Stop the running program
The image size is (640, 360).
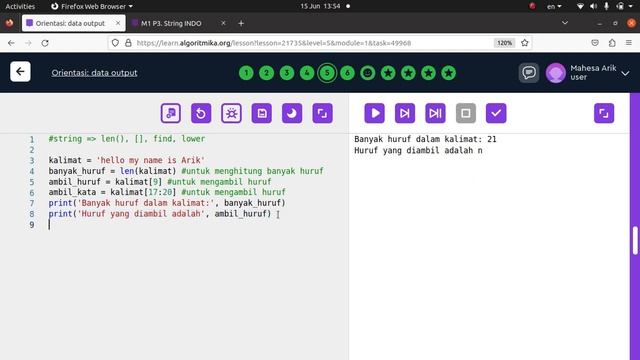coord(466,113)
